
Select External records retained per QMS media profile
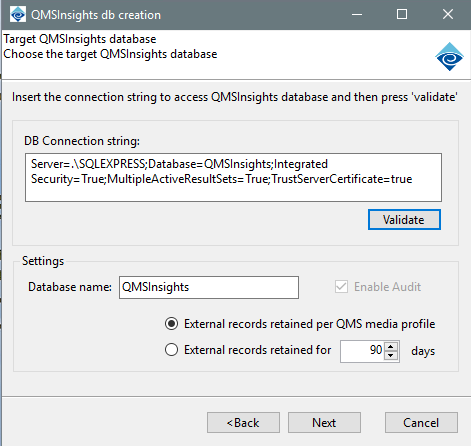[172, 324]
